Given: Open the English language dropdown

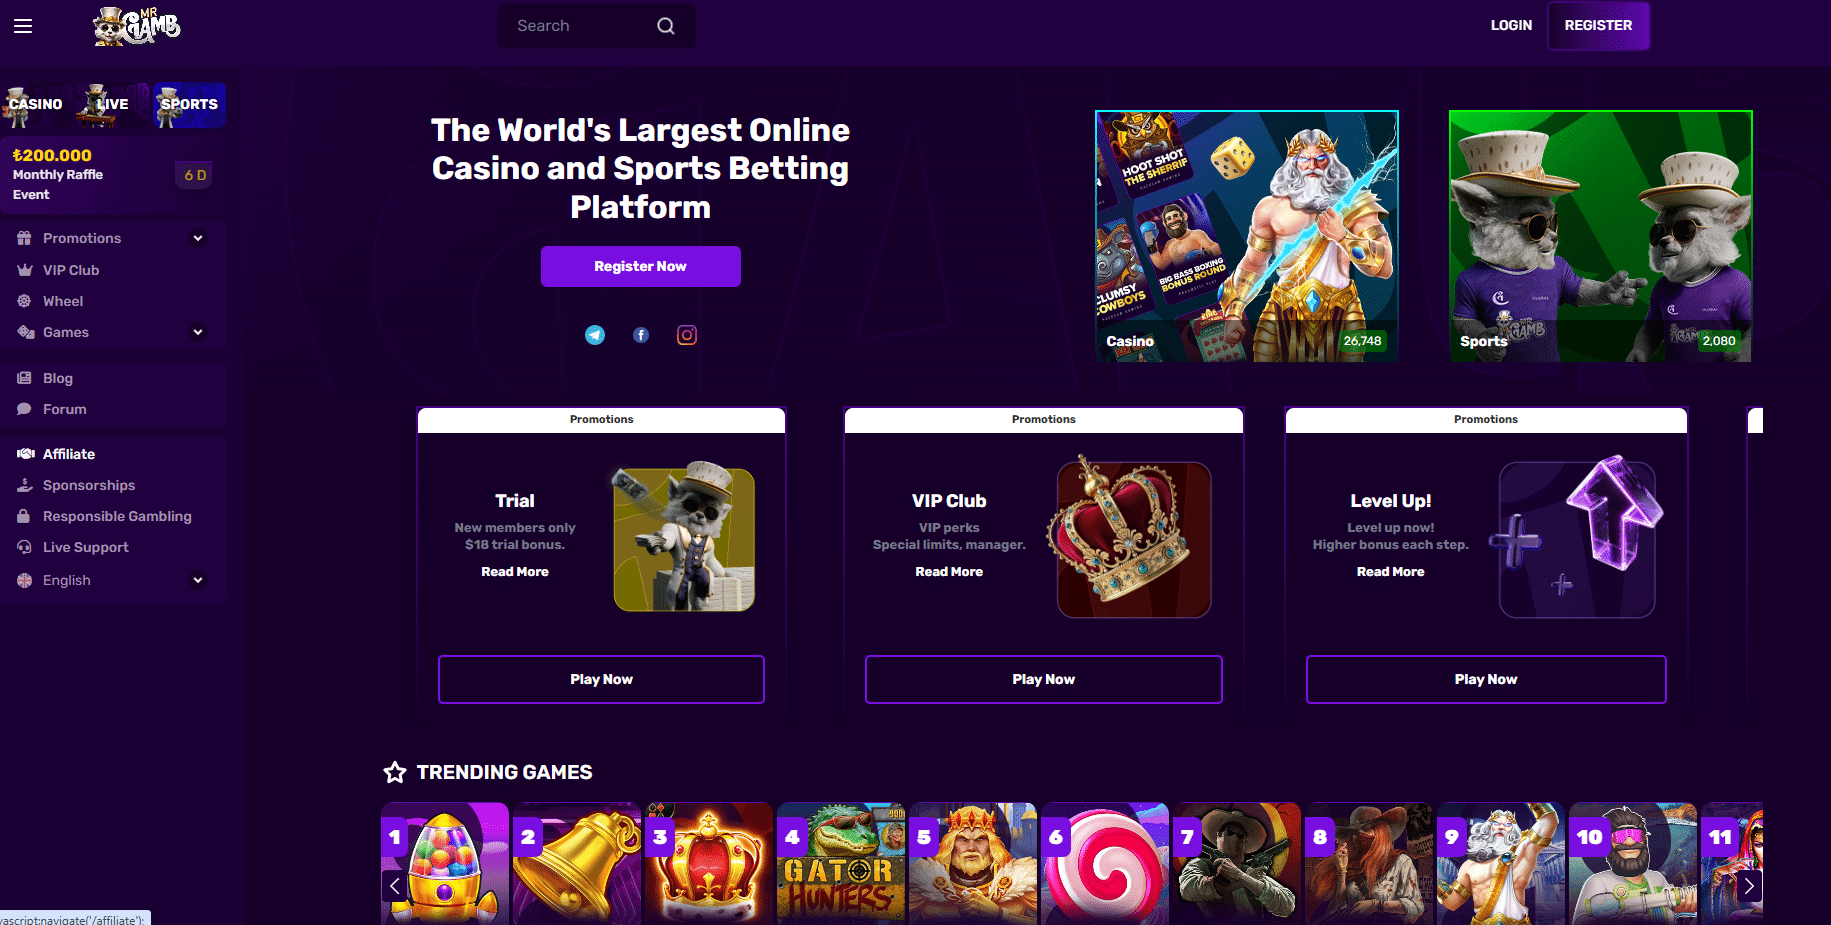Looking at the screenshot, I should coord(110,580).
